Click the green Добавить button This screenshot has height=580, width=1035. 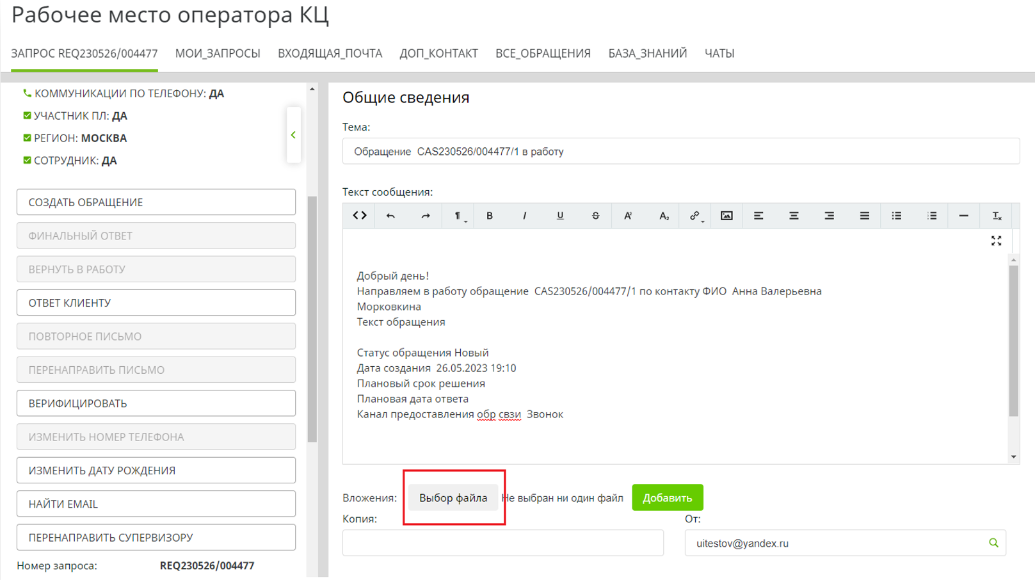point(667,498)
